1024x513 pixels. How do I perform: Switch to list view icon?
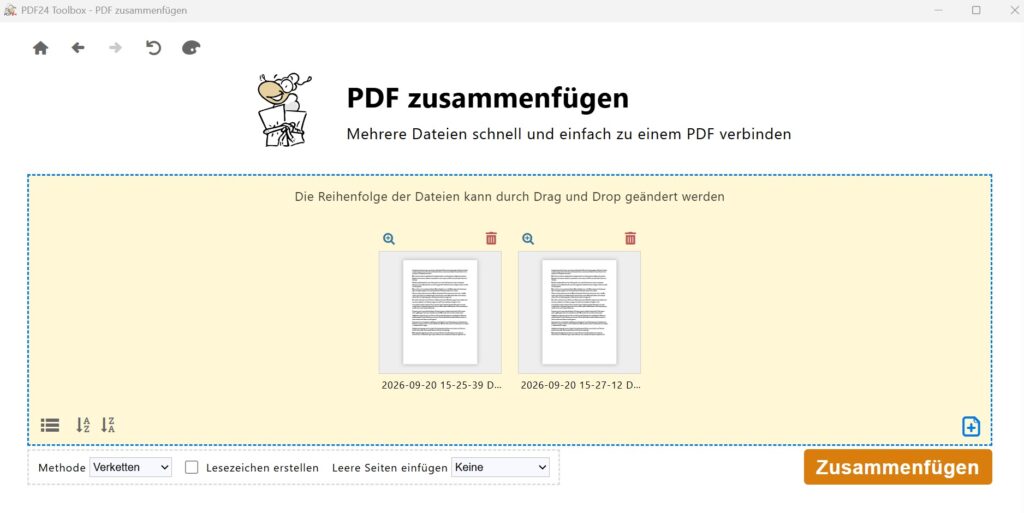click(50, 426)
